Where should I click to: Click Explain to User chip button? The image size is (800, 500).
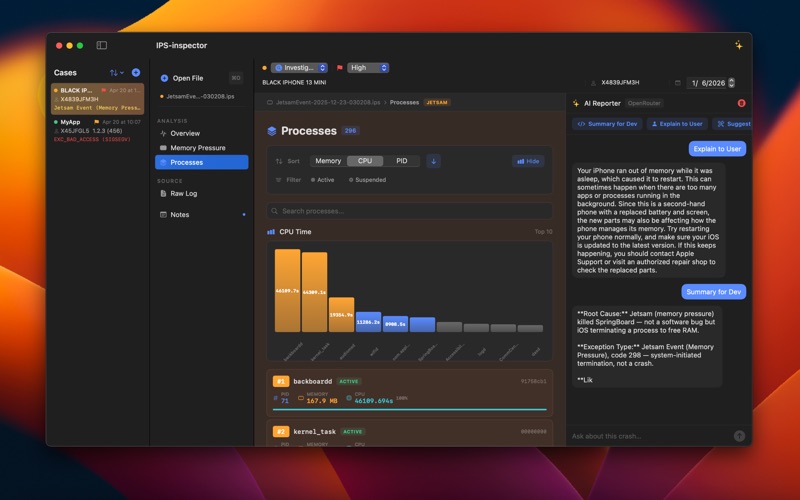[x=677, y=123]
